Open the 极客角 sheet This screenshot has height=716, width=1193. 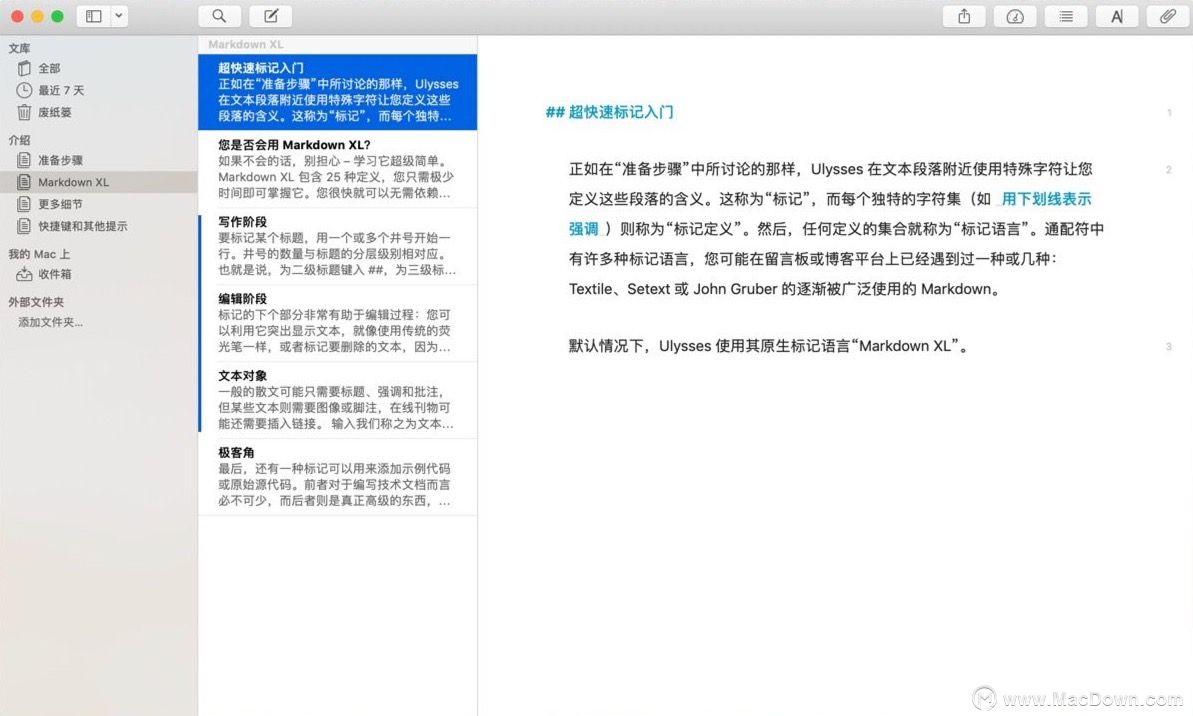click(x=338, y=476)
